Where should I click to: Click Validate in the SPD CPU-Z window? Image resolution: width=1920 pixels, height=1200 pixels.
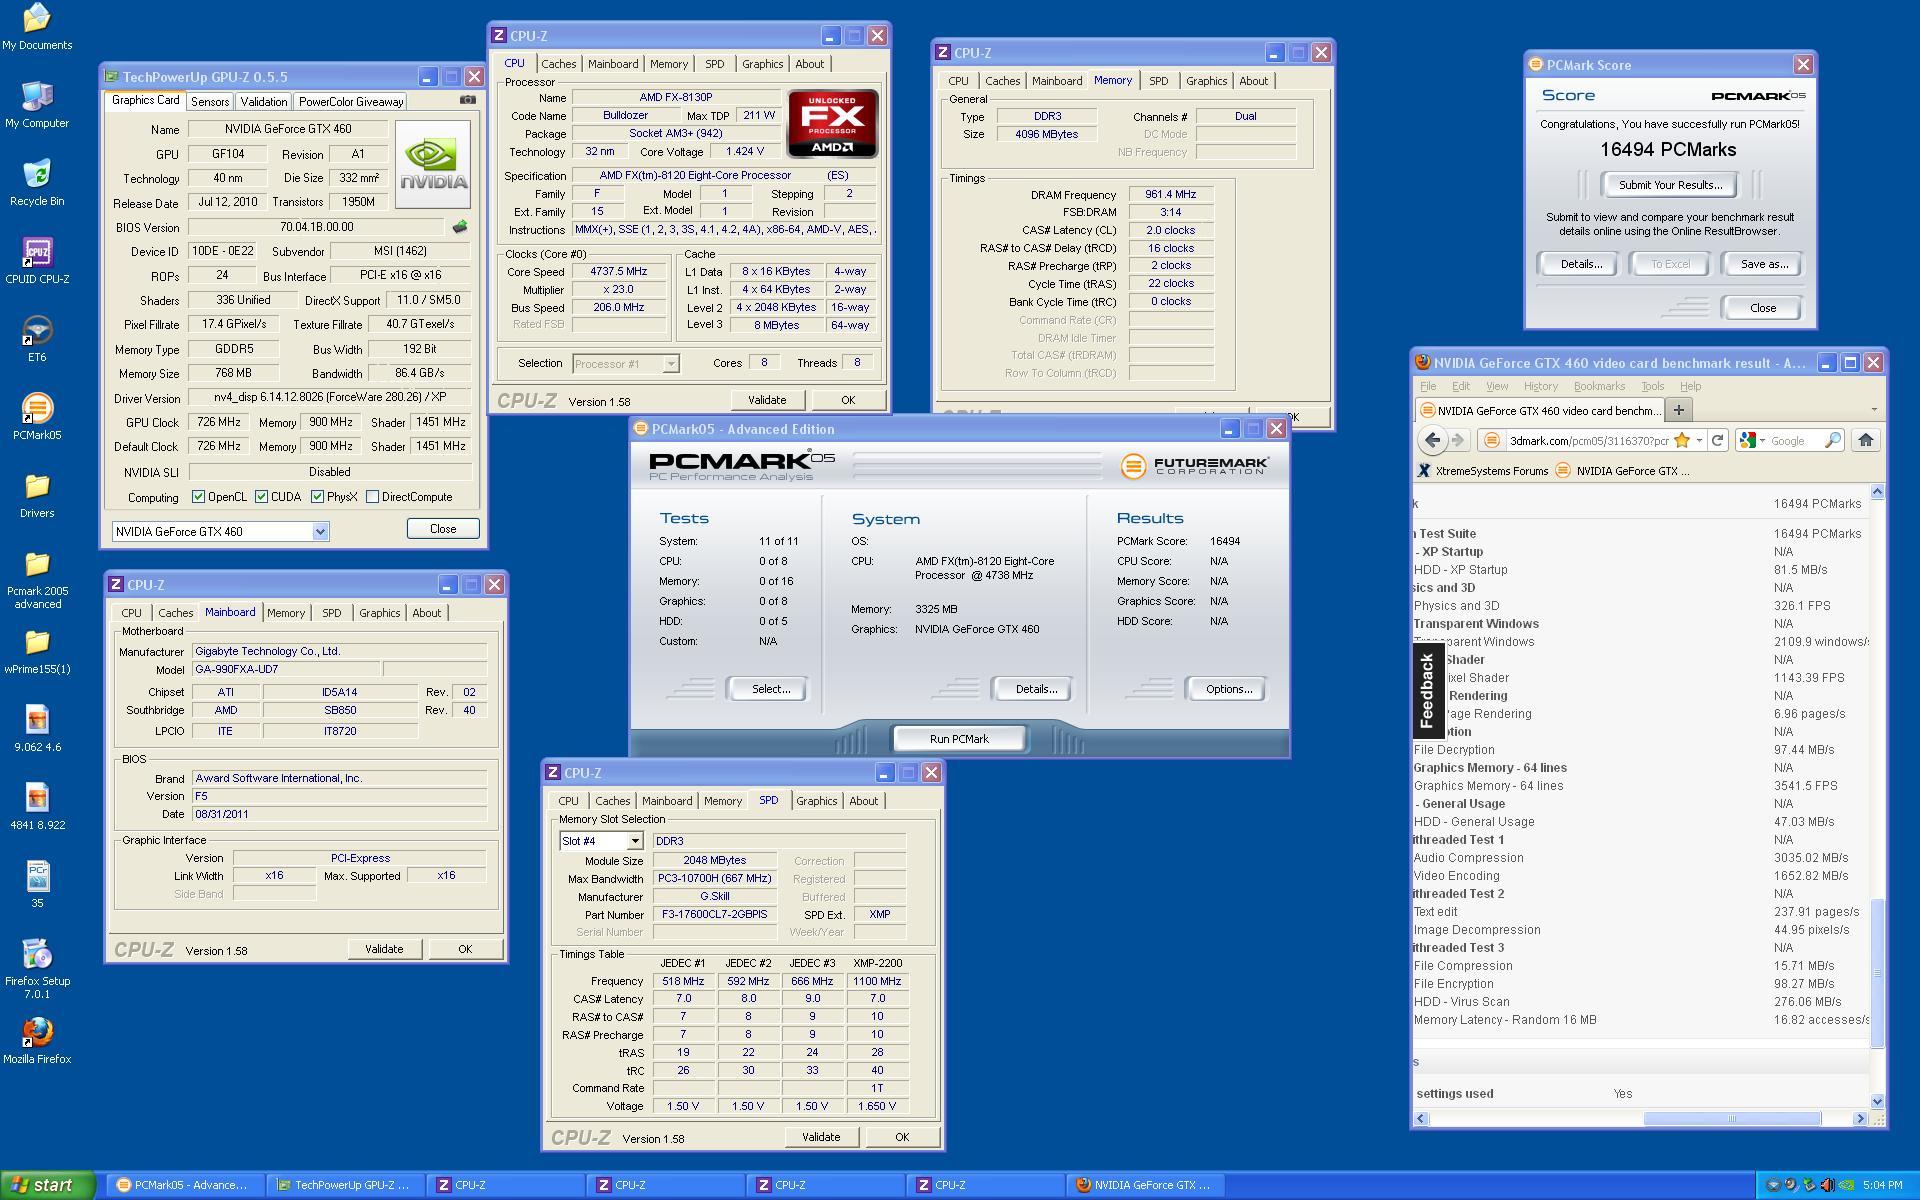[821, 1137]
